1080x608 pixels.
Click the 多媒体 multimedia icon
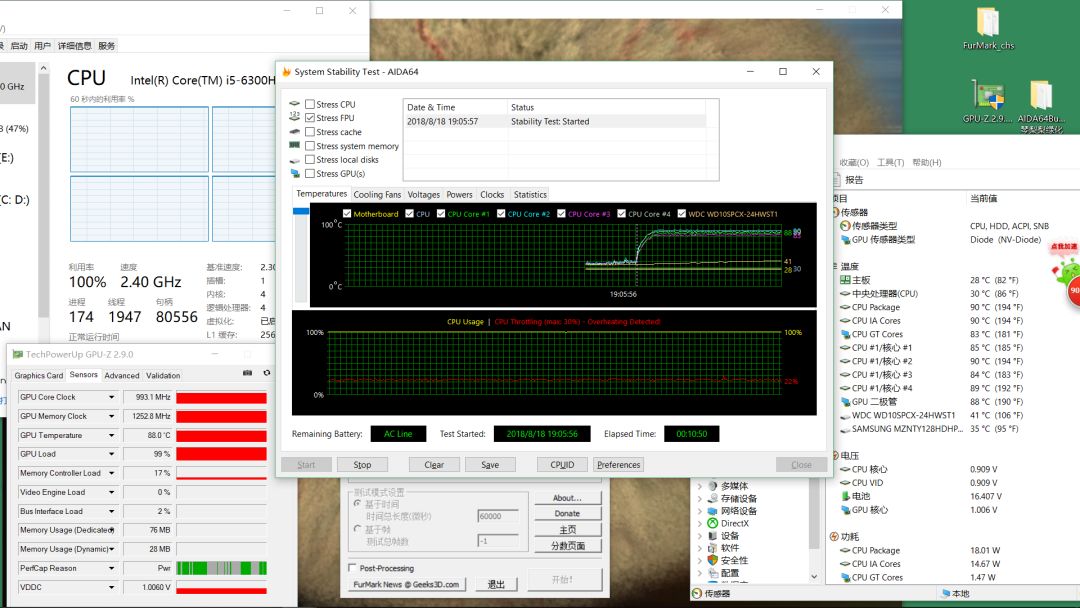click(x=713, y=486)
